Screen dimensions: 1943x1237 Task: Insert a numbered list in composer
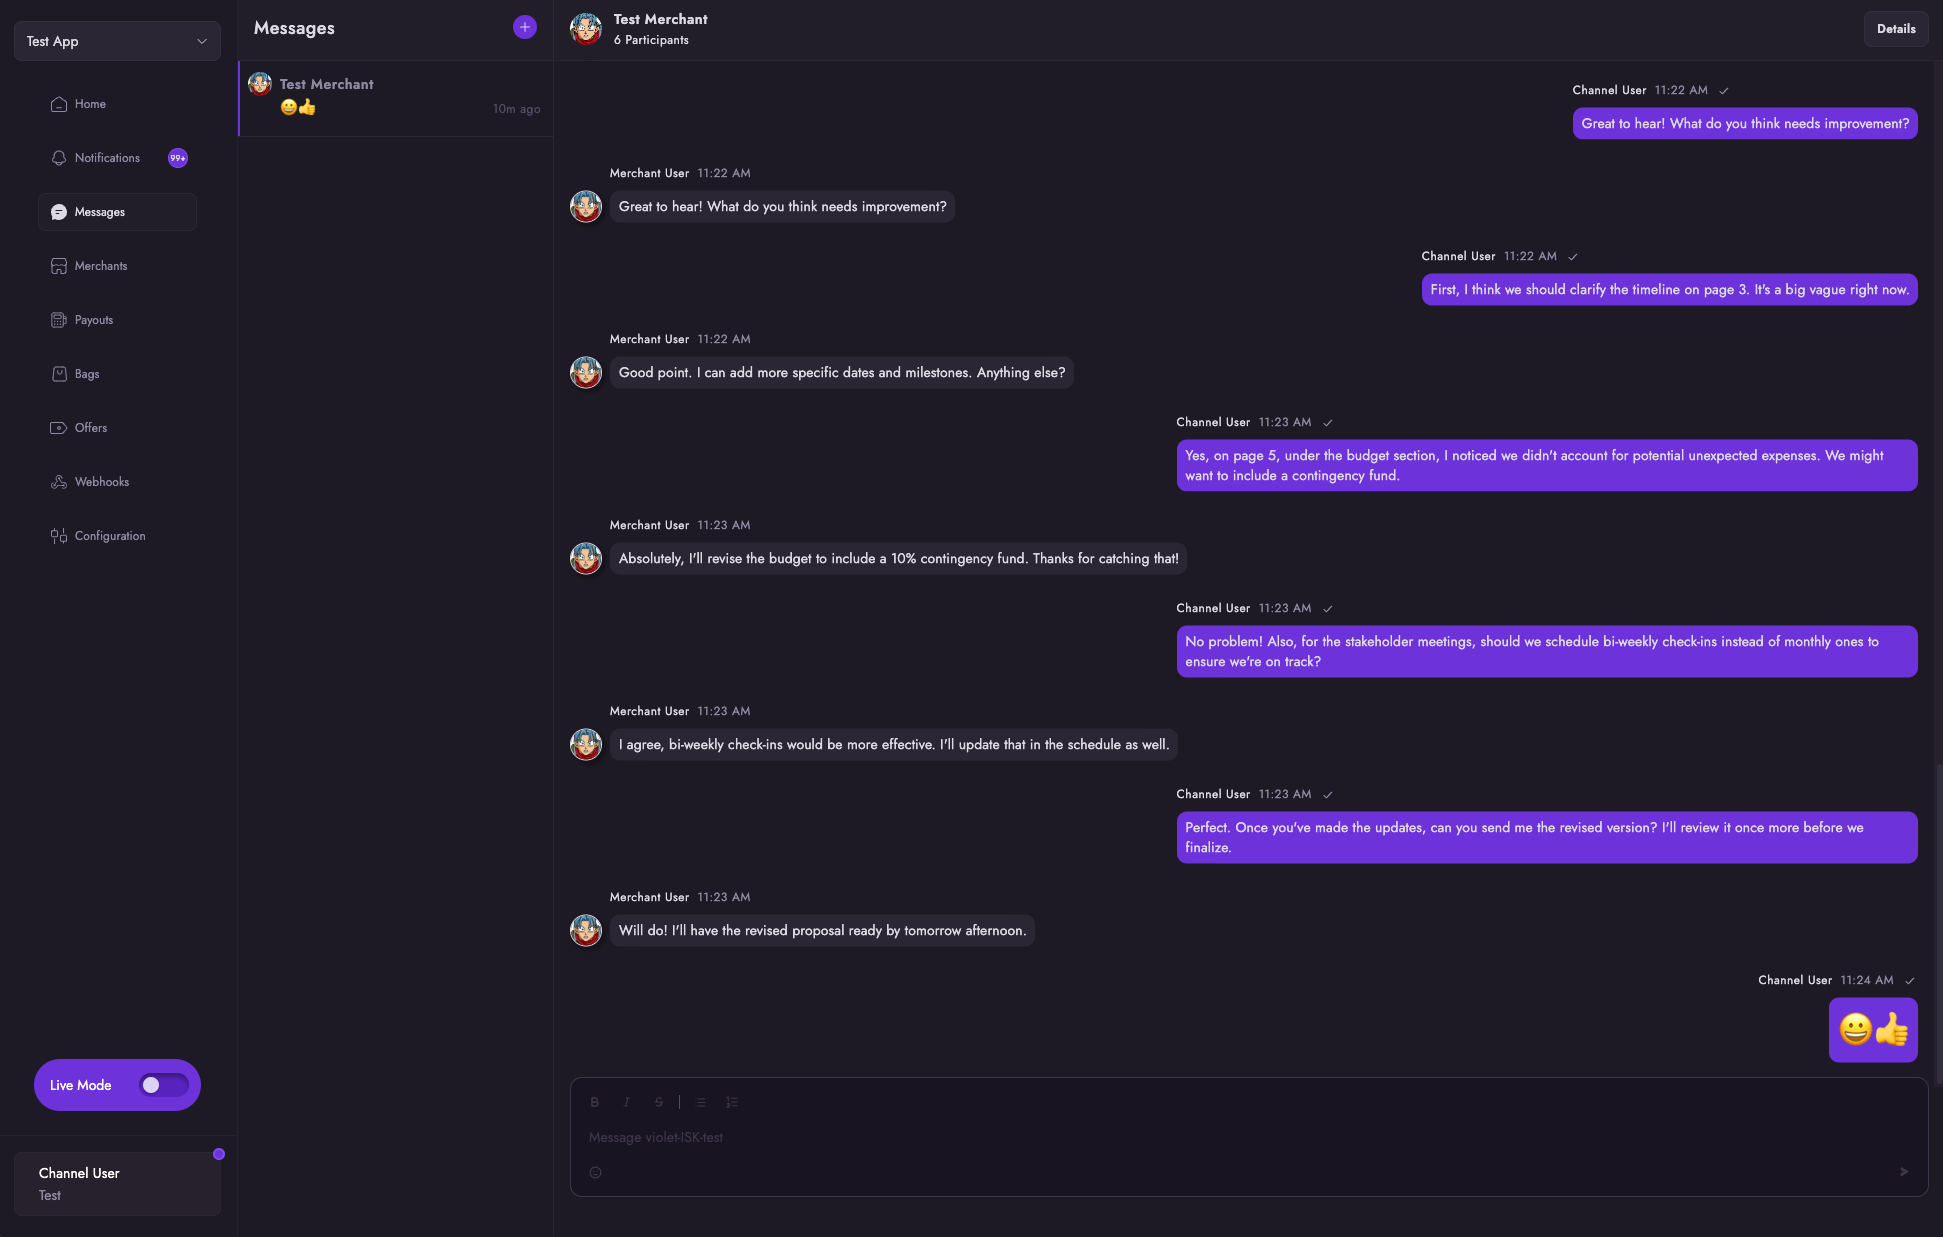[732, 1102]
